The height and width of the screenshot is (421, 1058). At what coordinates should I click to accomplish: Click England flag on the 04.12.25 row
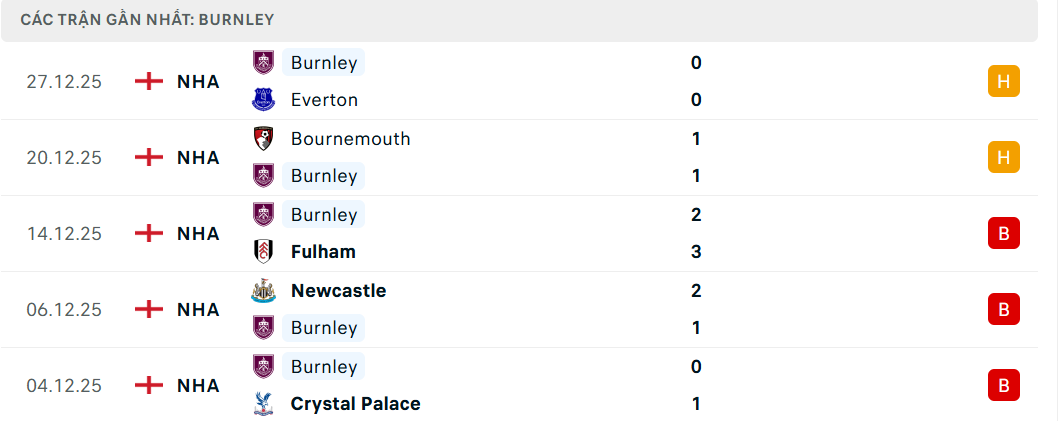click(149, 385)
